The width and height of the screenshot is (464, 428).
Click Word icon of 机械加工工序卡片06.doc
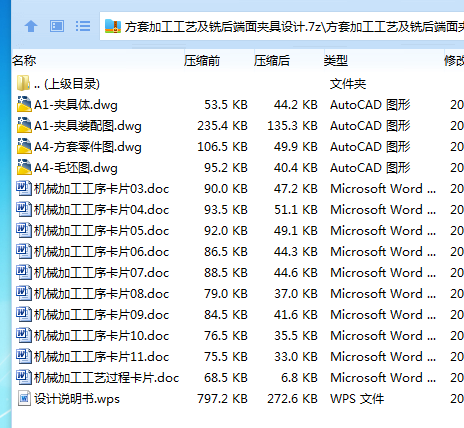[24, 251]
